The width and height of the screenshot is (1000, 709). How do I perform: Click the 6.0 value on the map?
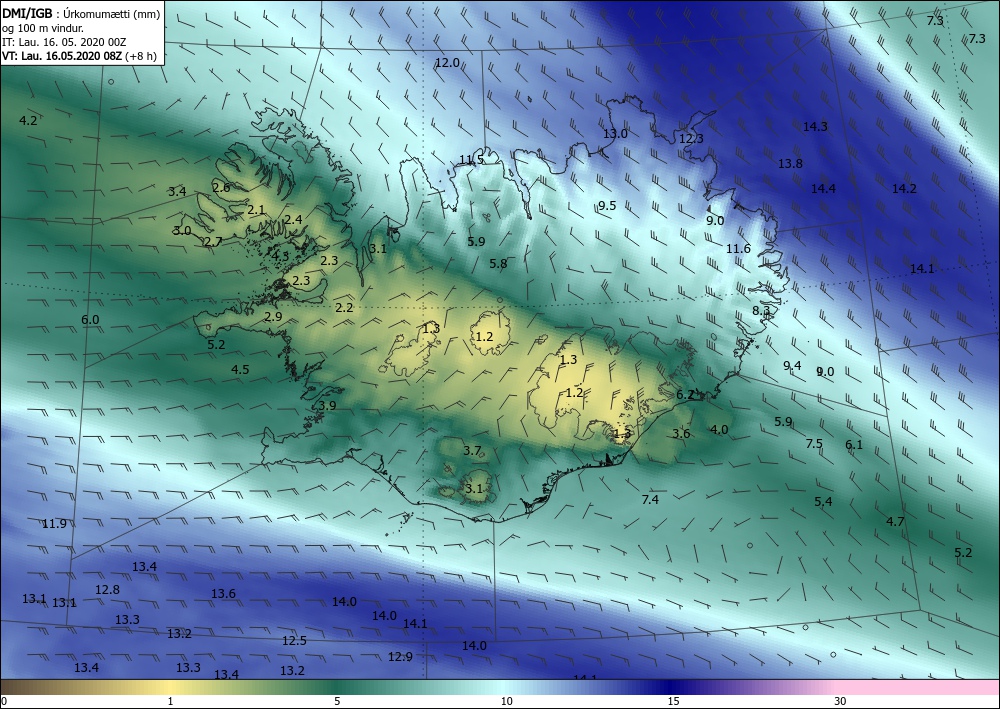[90, 319]
